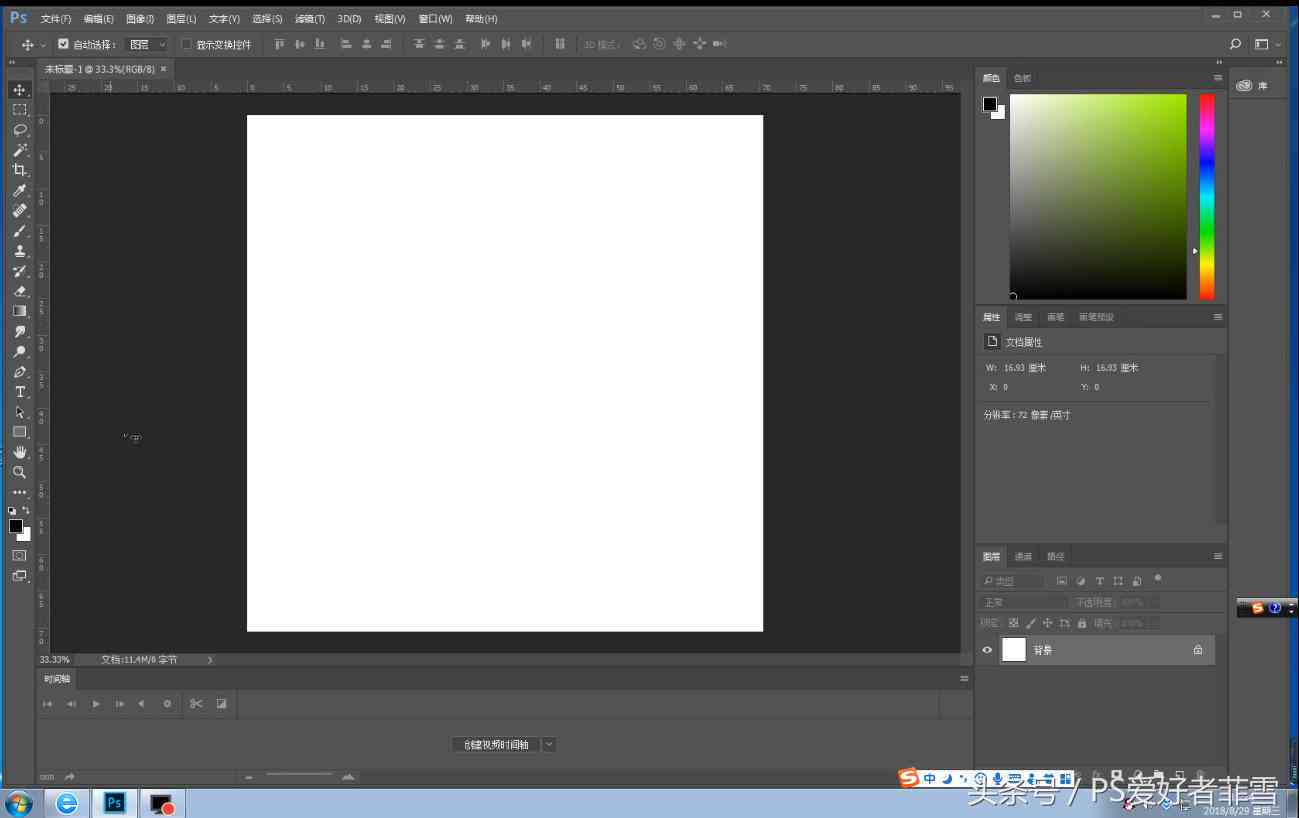The image size is (1299, 818).
Task: Select the Brush tool
Action: pyautogui.click(x=19, y=231)
